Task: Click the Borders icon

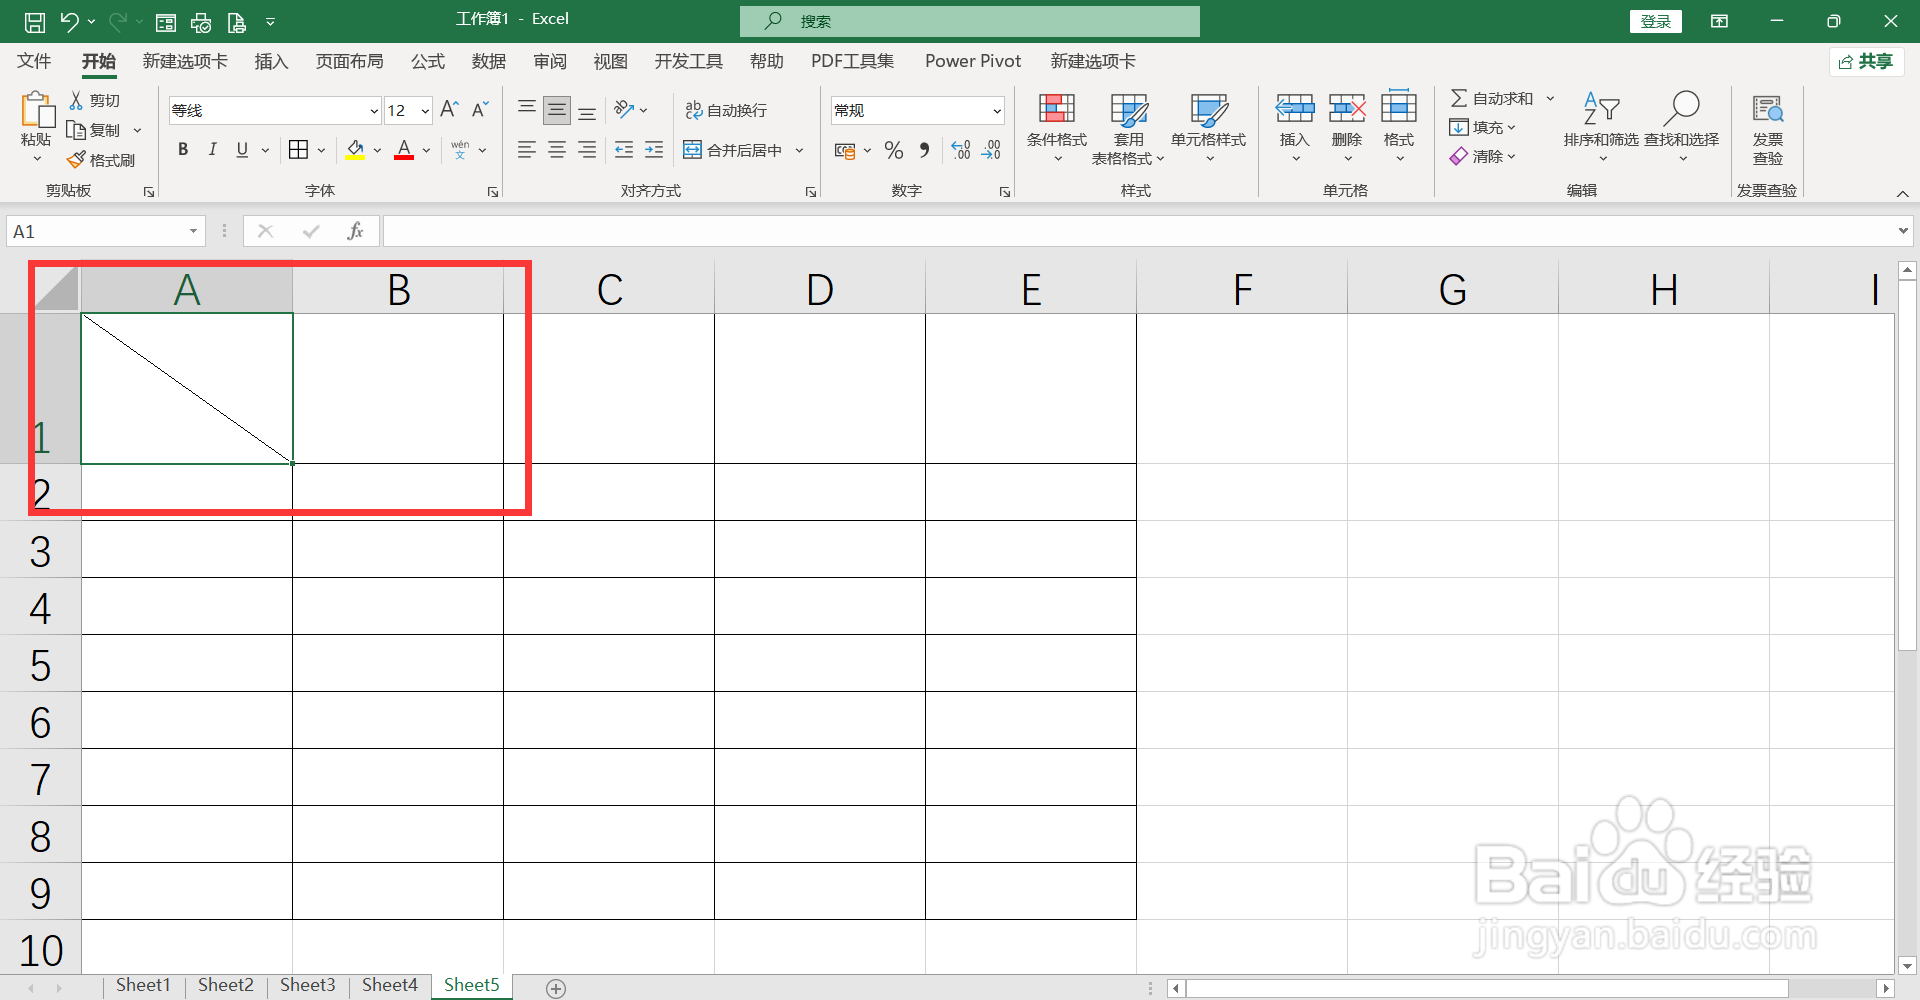Action: (298, 150)
